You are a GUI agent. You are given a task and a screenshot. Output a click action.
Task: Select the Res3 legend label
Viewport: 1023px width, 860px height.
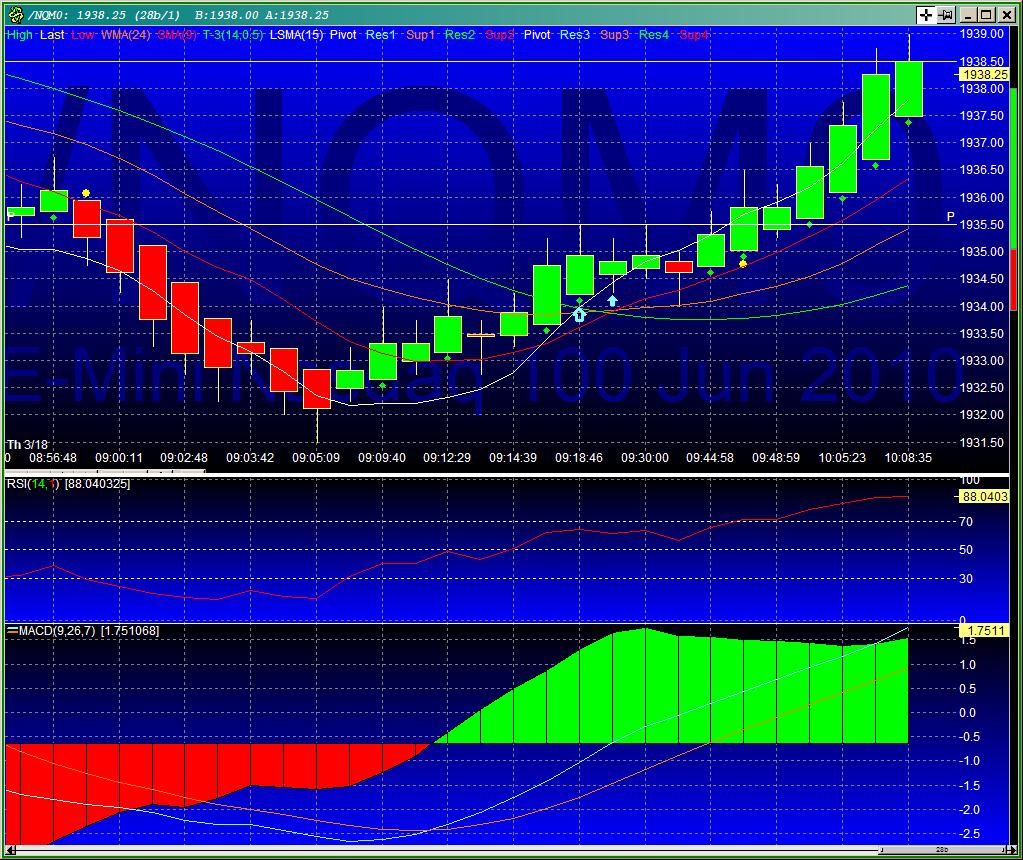click(x=574, y=35)
